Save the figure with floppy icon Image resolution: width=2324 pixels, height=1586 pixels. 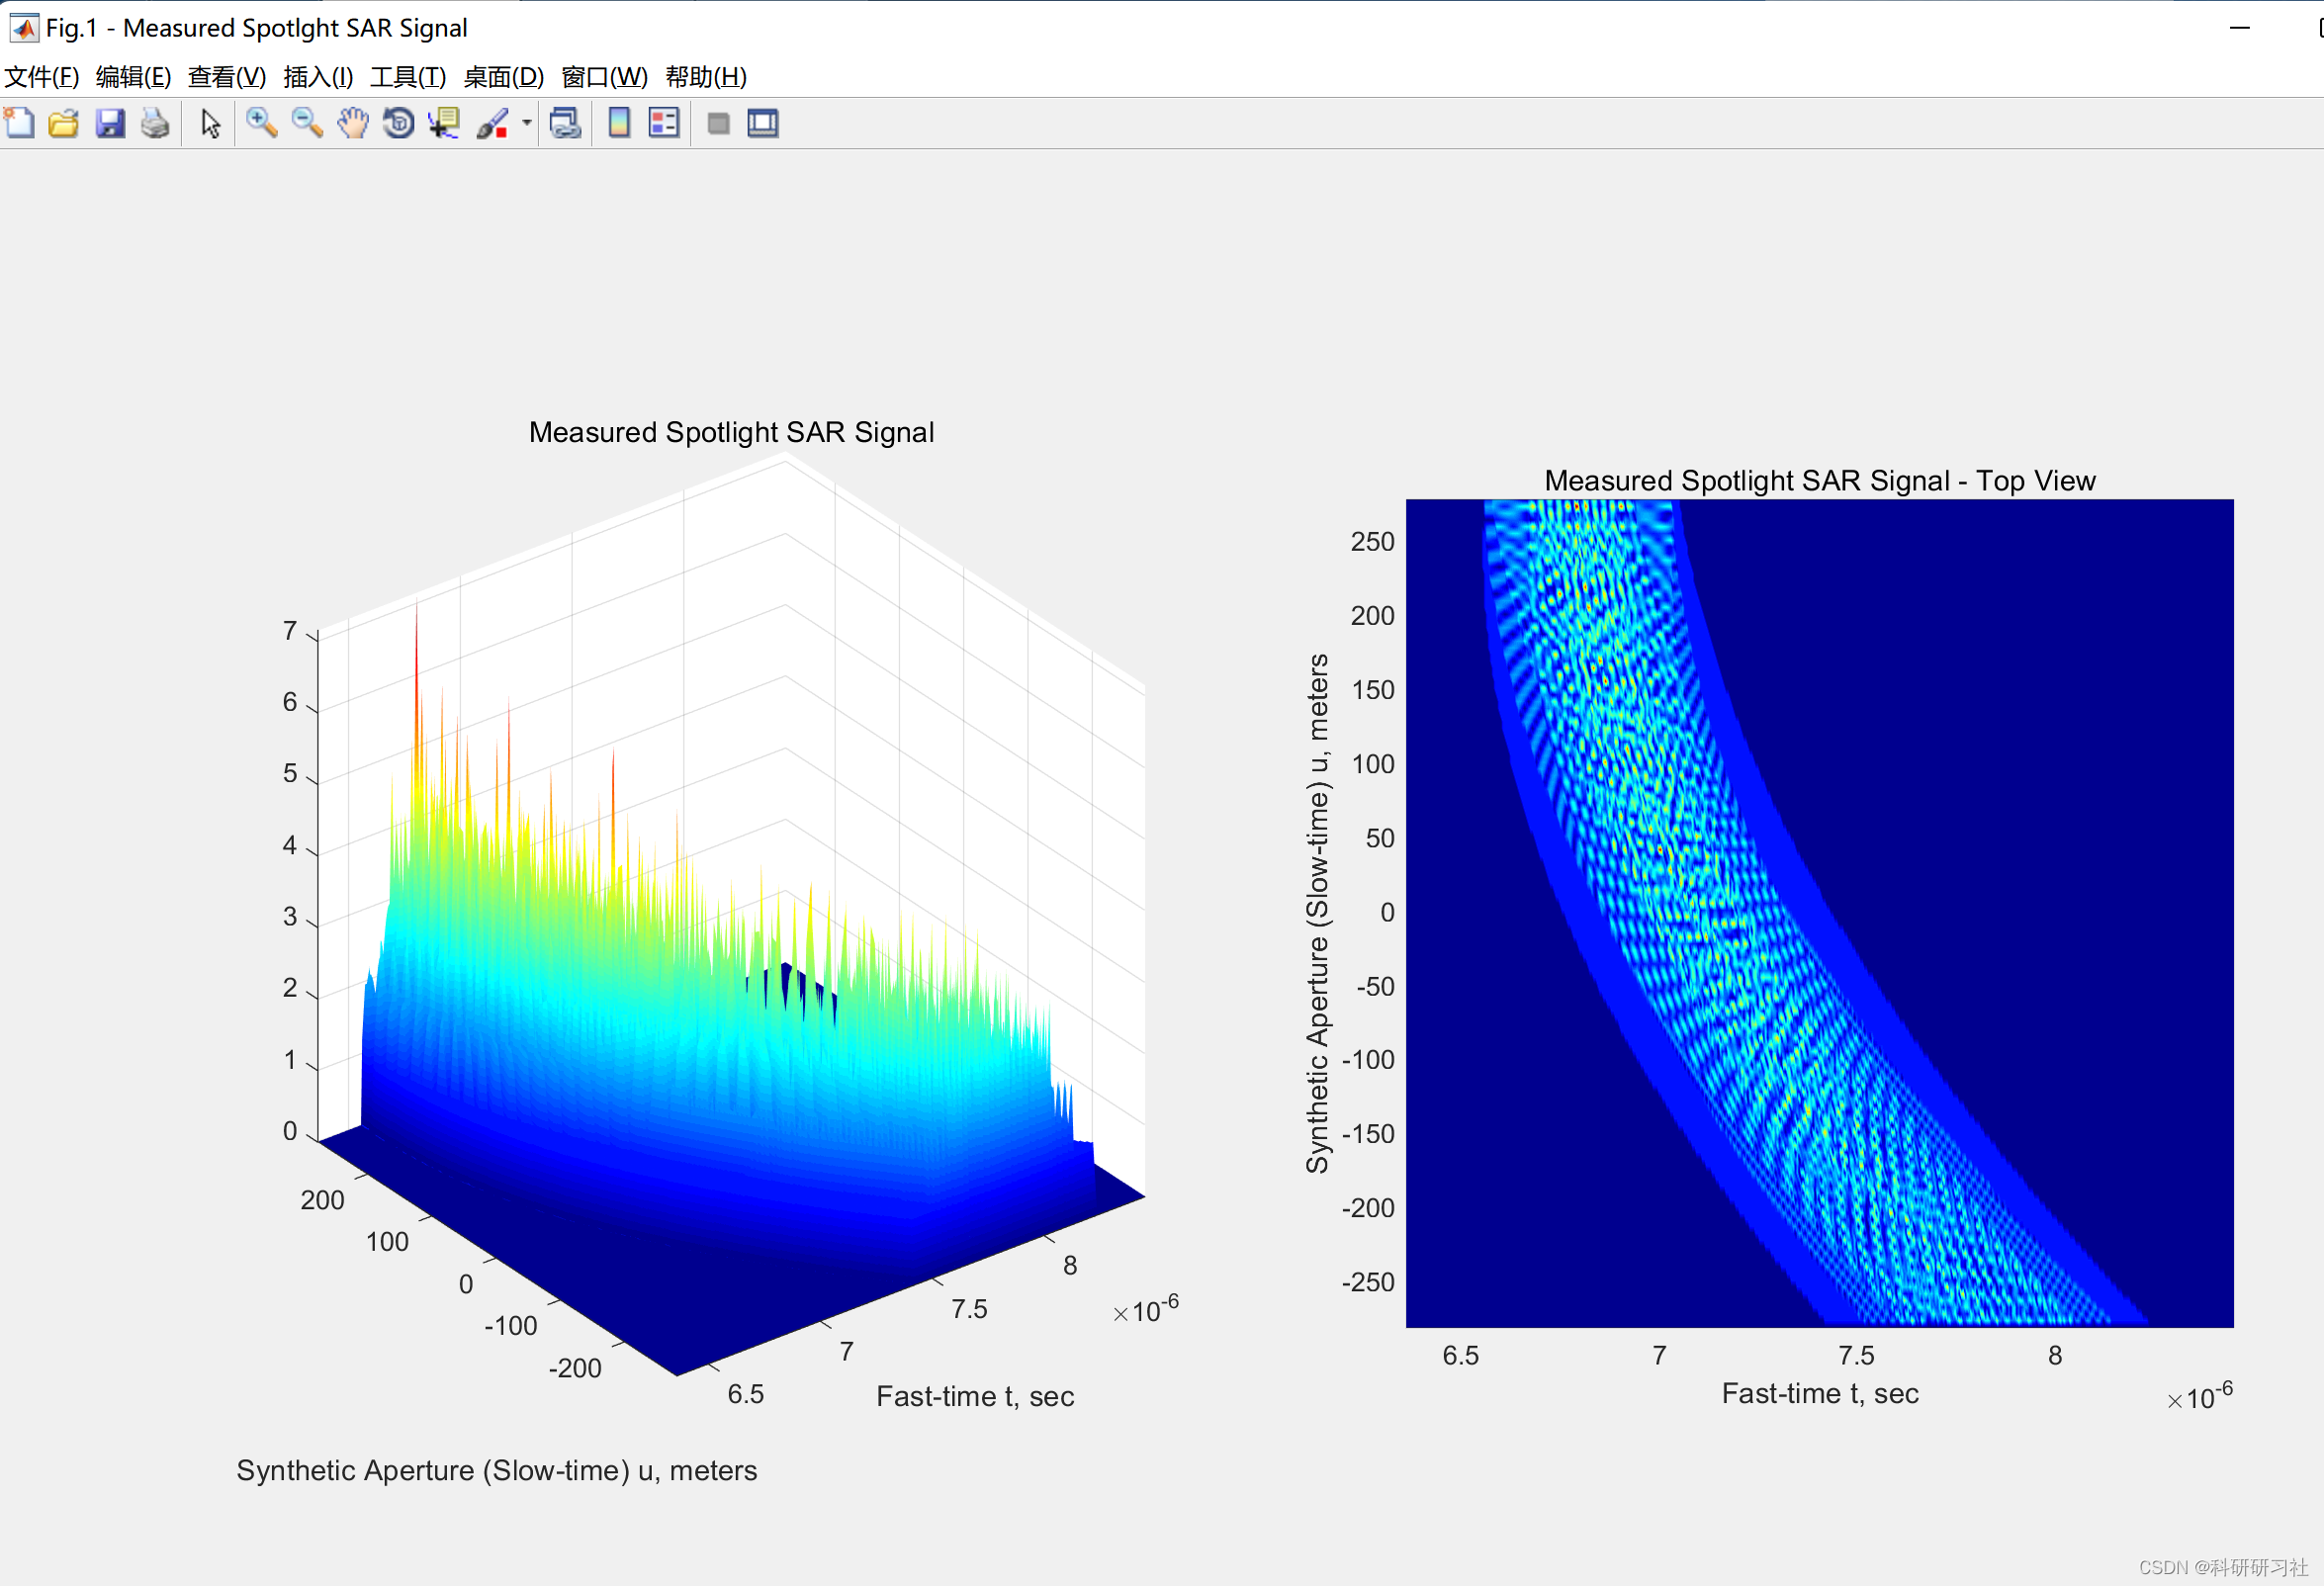(109, 123)
